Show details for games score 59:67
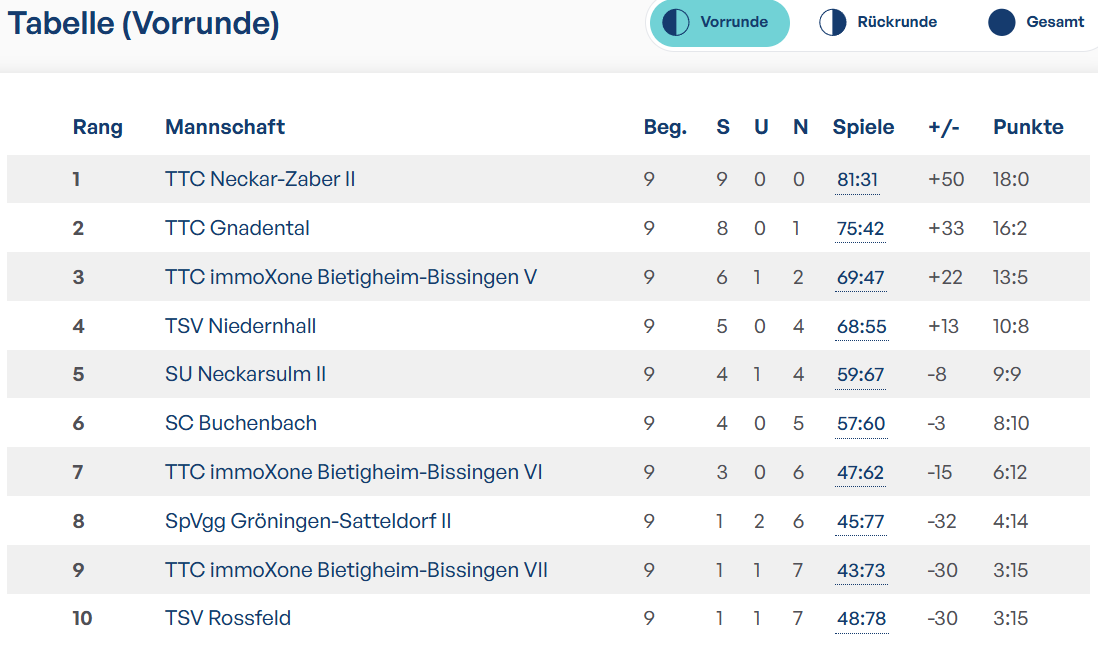This screenshot has width=1098, height=652. [x=860, y=375]
